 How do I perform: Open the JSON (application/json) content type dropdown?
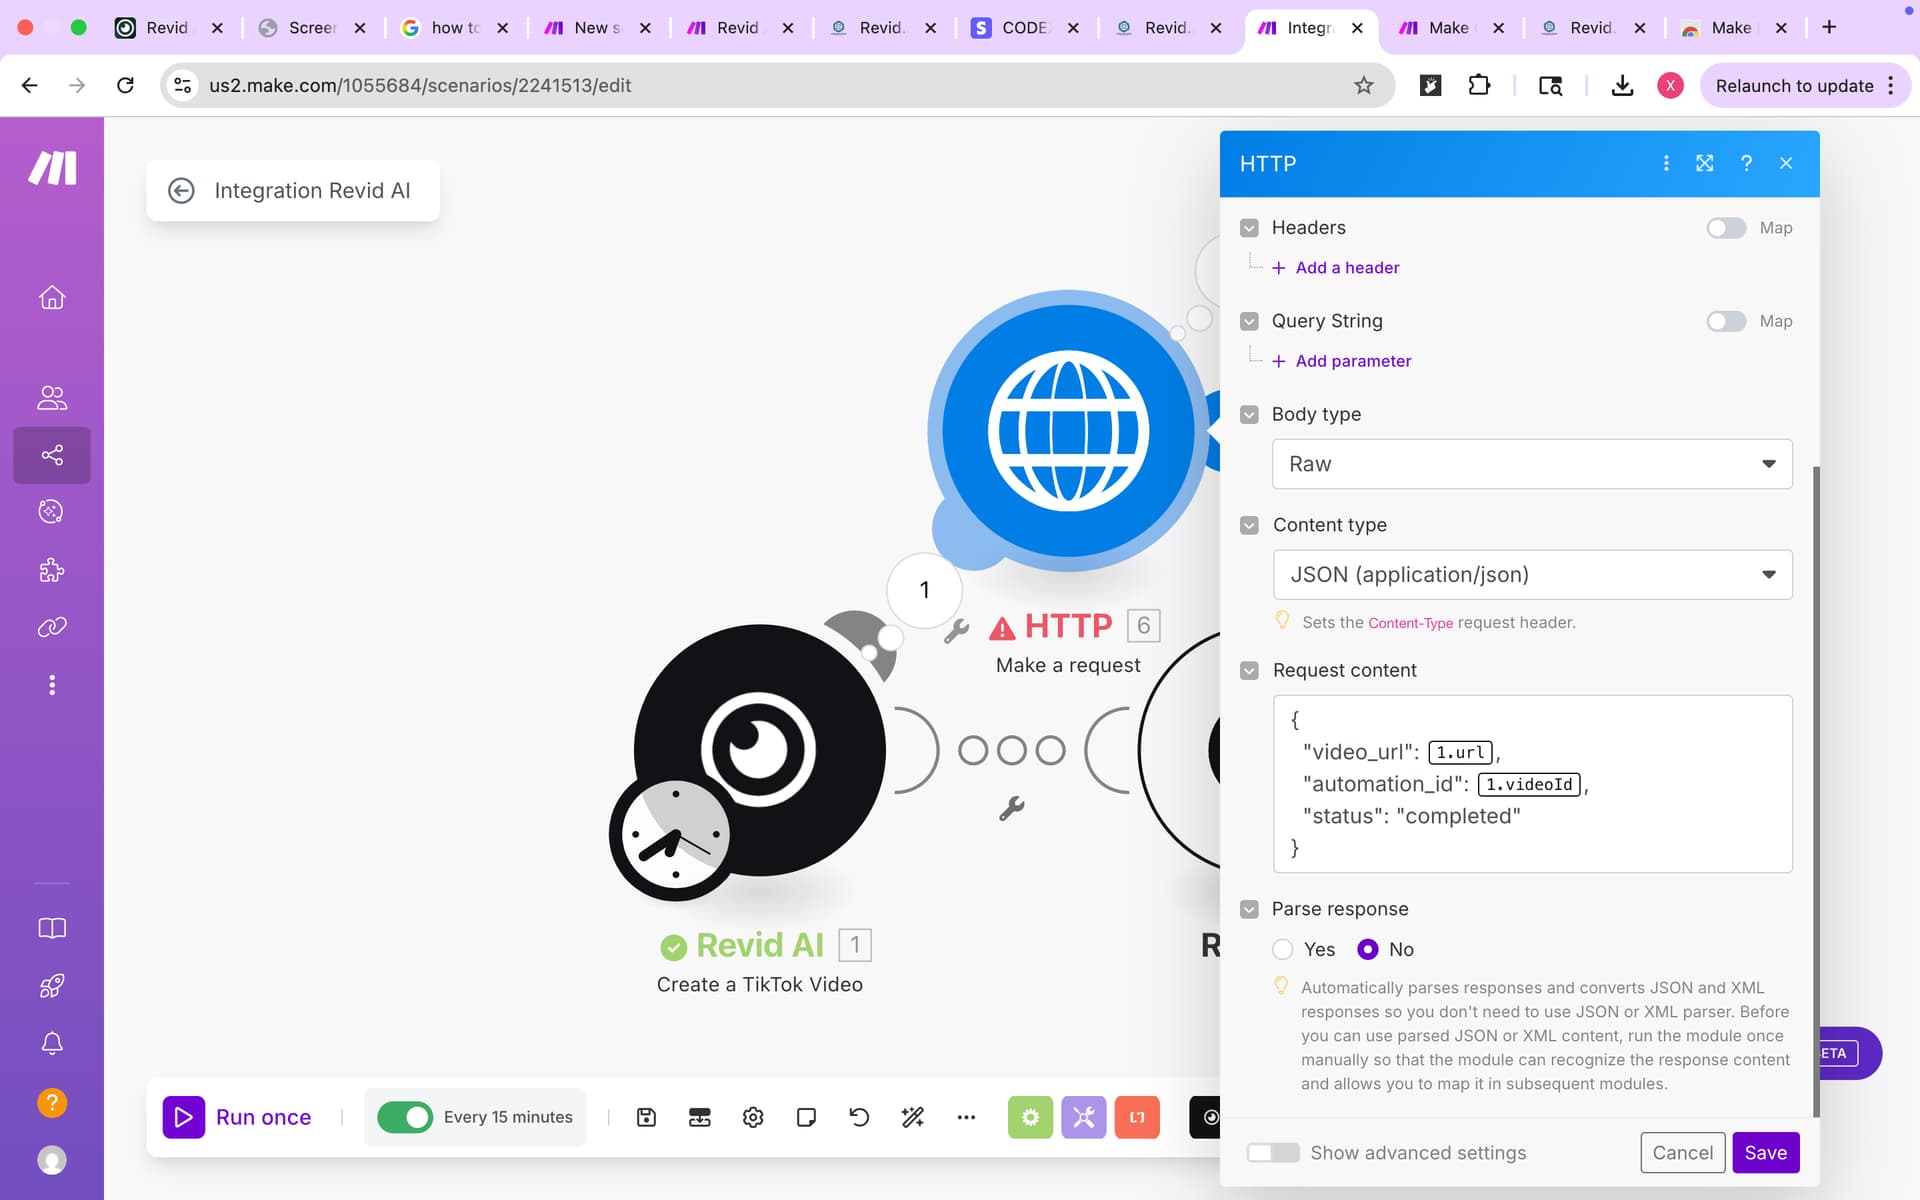click(1532, 575)
